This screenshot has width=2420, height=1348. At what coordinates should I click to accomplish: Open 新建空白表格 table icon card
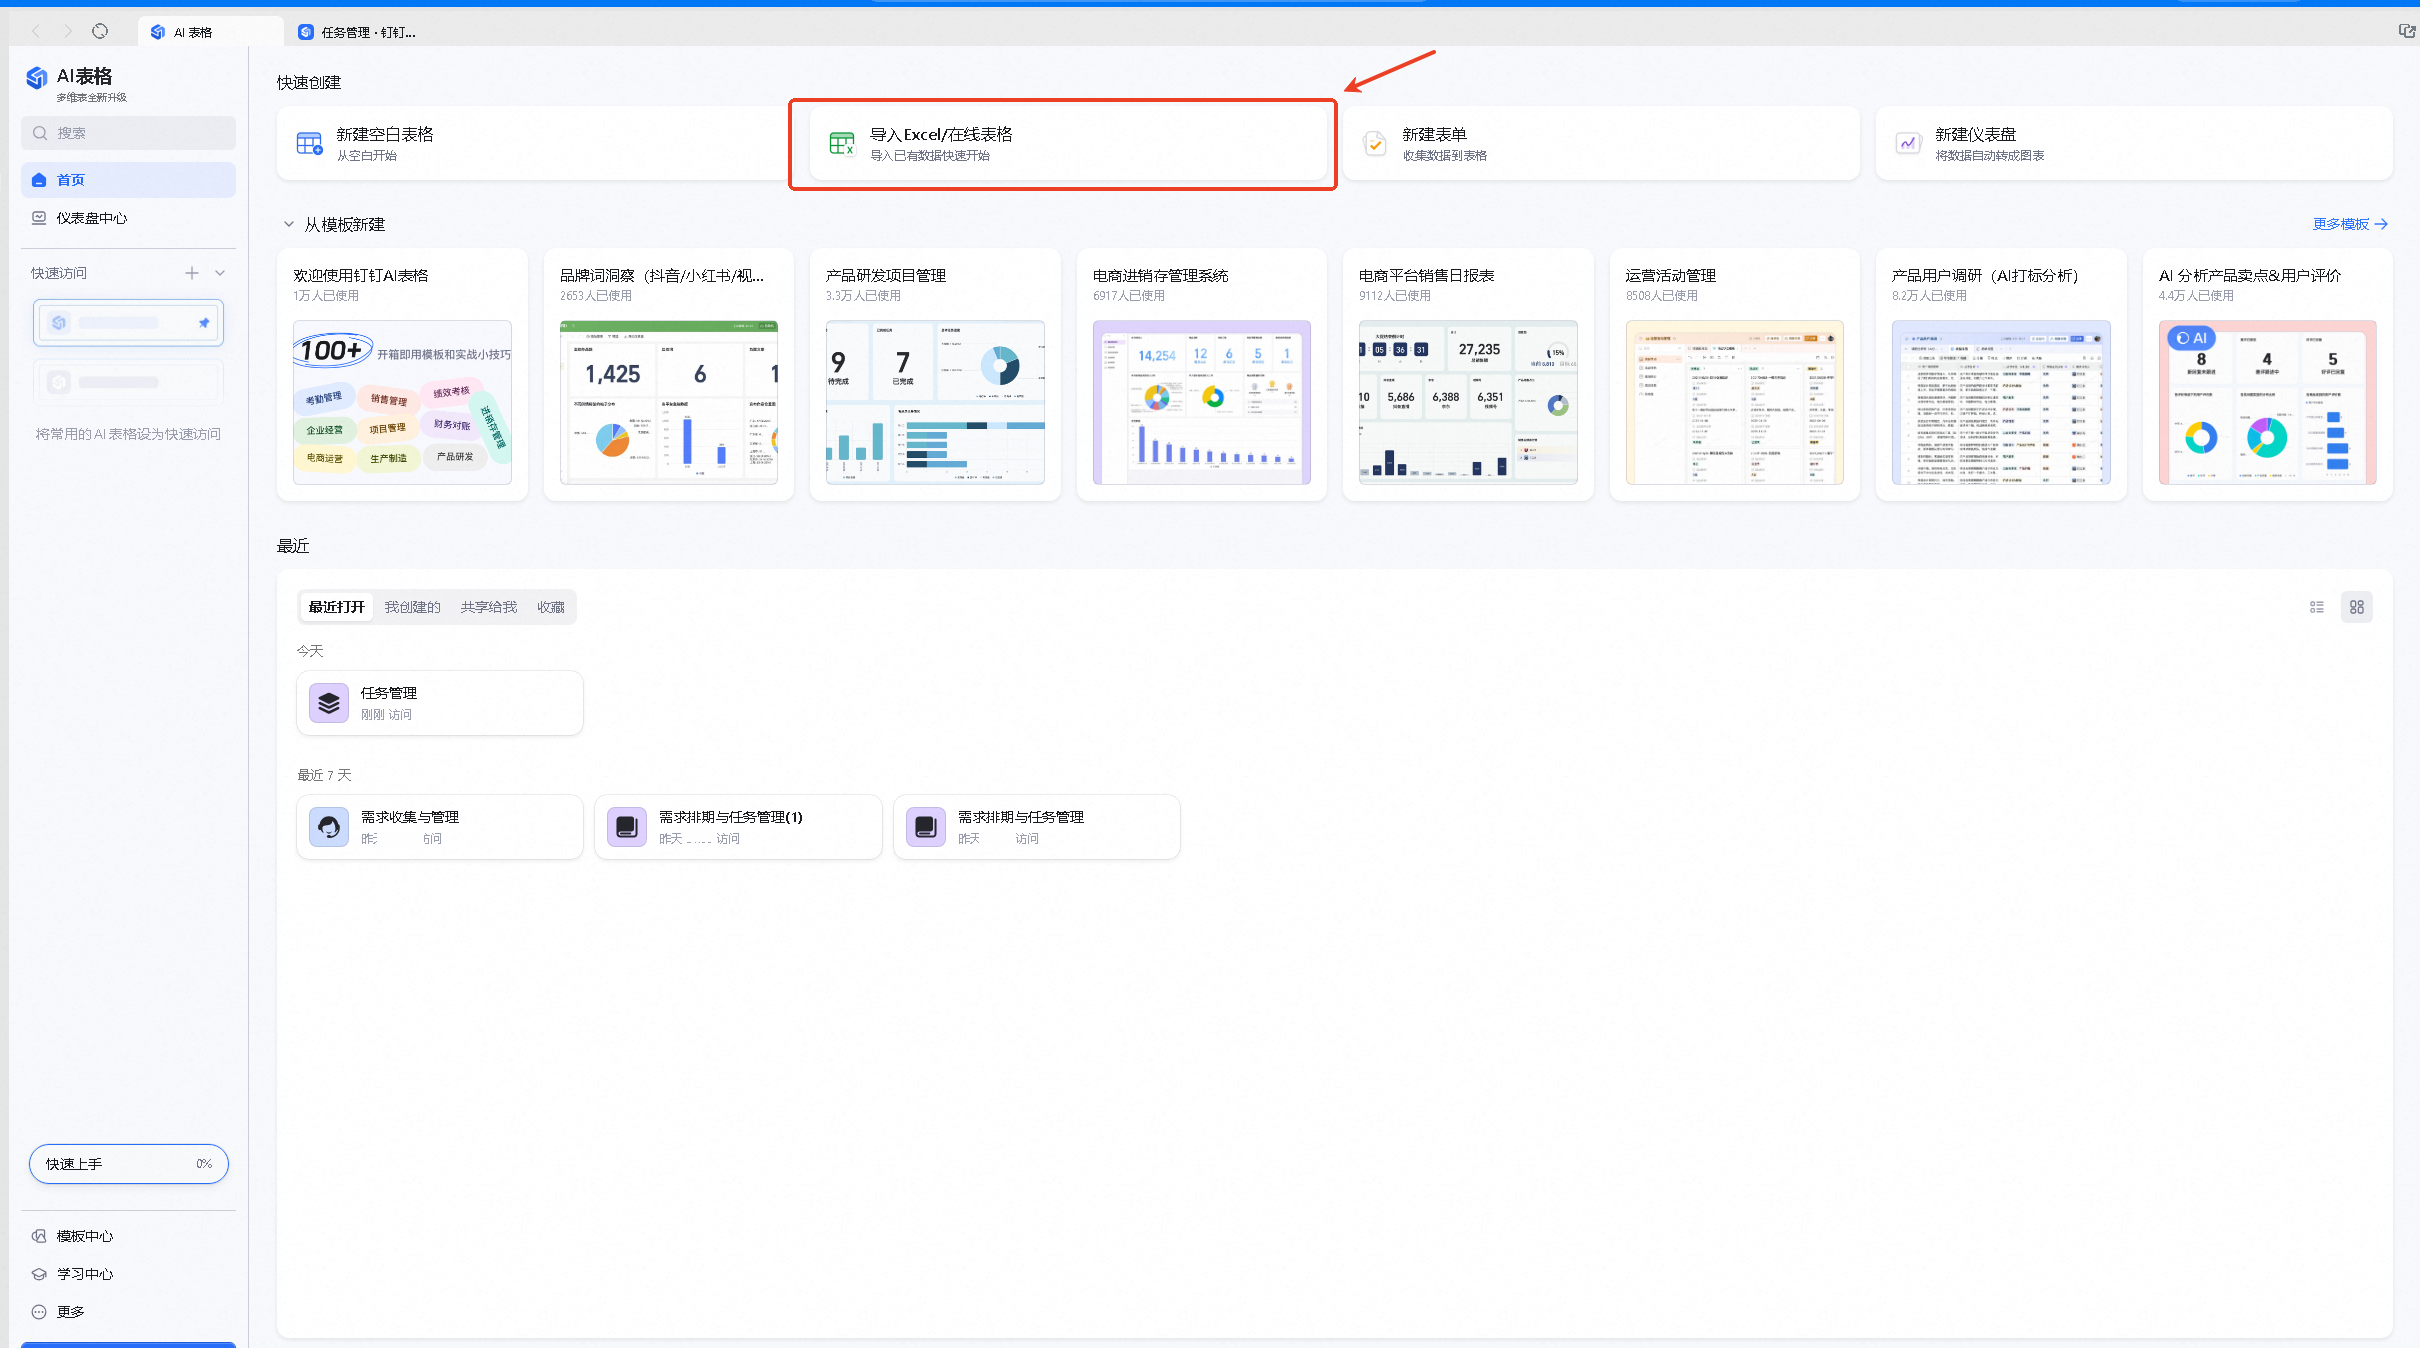point(309,144)
